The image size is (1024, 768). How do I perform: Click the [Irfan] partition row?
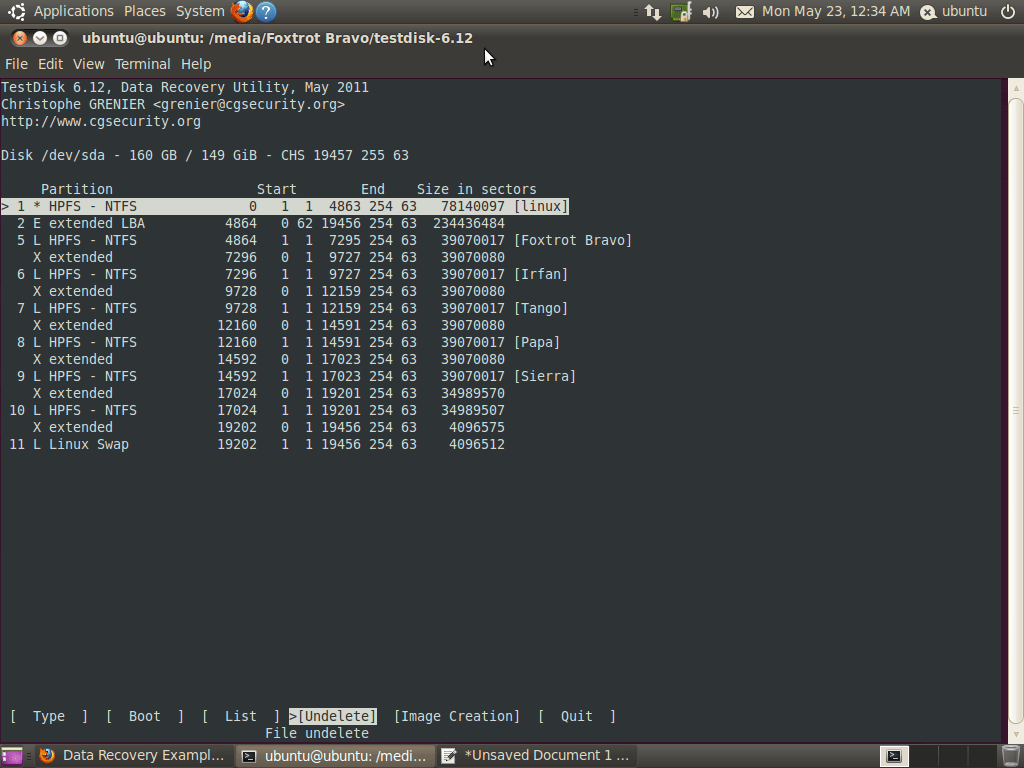pos(289,274)
